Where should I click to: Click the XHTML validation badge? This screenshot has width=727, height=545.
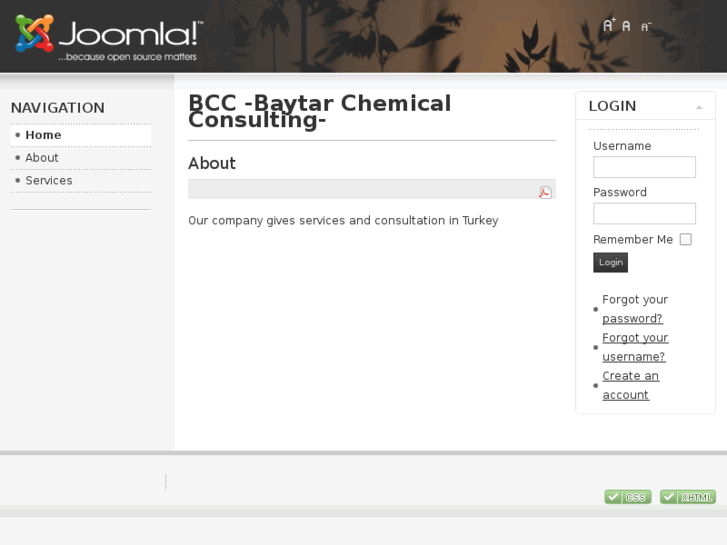pyautogui.click(x=687, y=497)
